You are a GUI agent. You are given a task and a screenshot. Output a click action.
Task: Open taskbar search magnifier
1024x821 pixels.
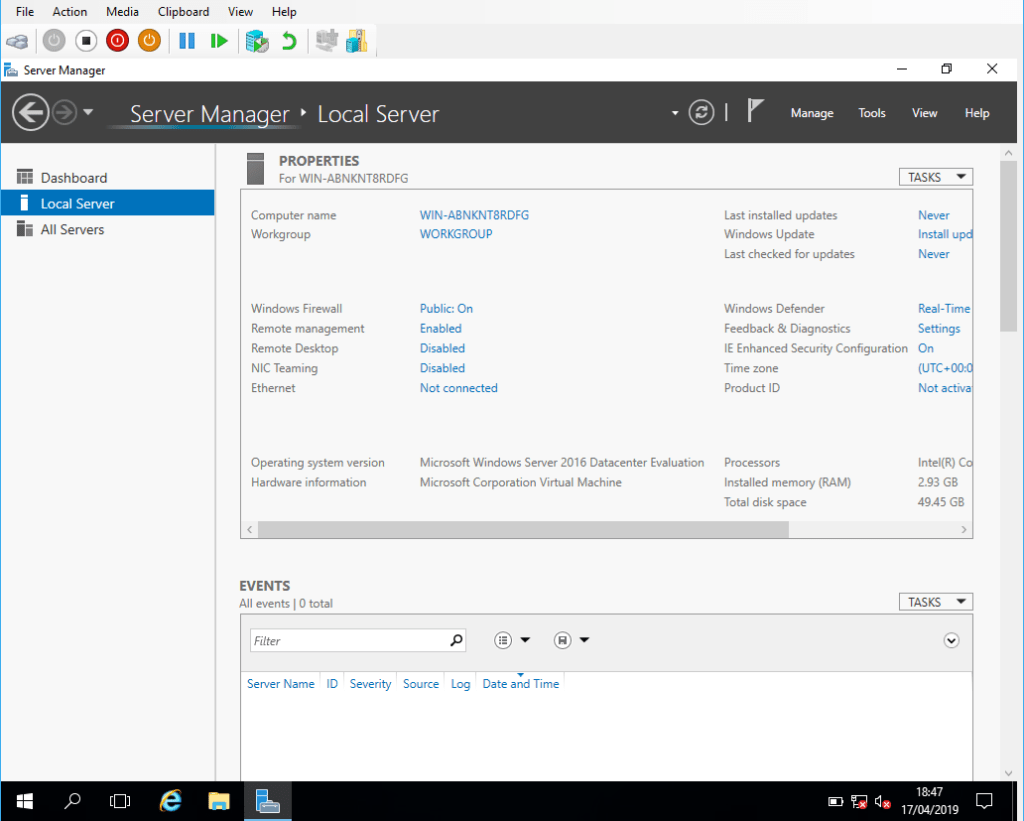tap(72, 801)
